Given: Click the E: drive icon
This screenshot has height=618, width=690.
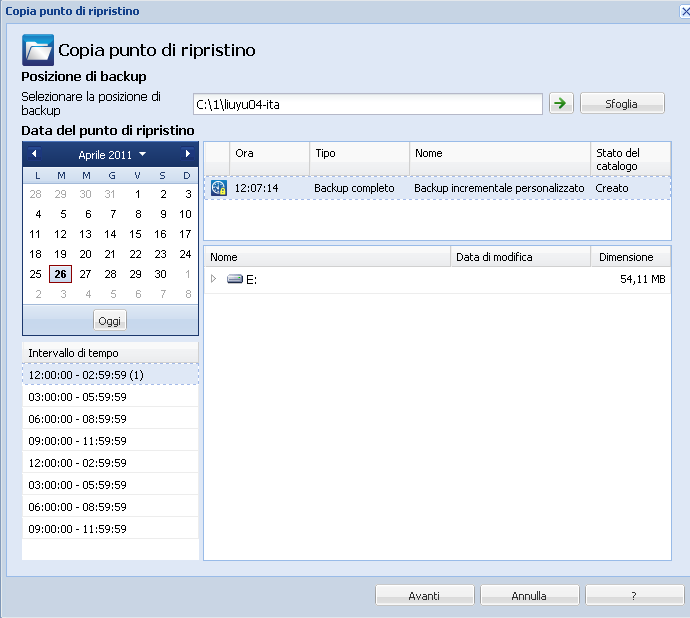Looking at the screenshot, I should coord(235,280).
